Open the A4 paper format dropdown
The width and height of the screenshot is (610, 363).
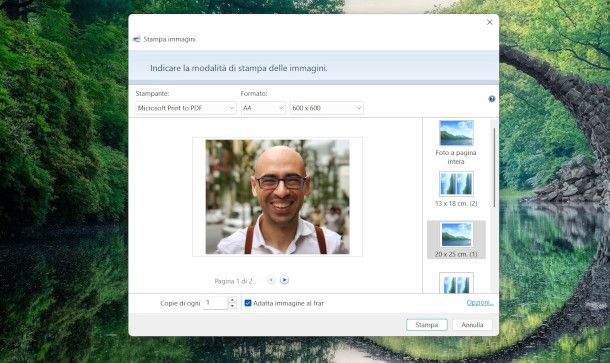pos(263,108)
